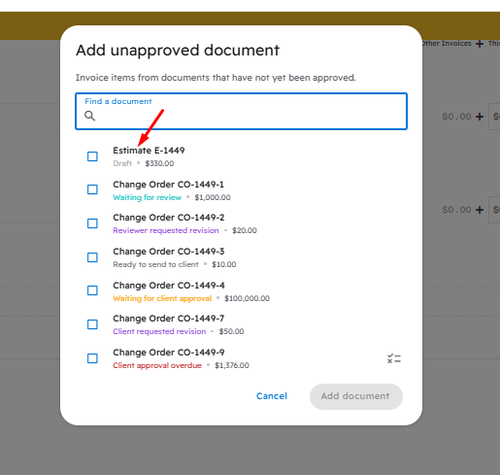Click the Client requested revision status
500x475 pixels.
[159, 331]
